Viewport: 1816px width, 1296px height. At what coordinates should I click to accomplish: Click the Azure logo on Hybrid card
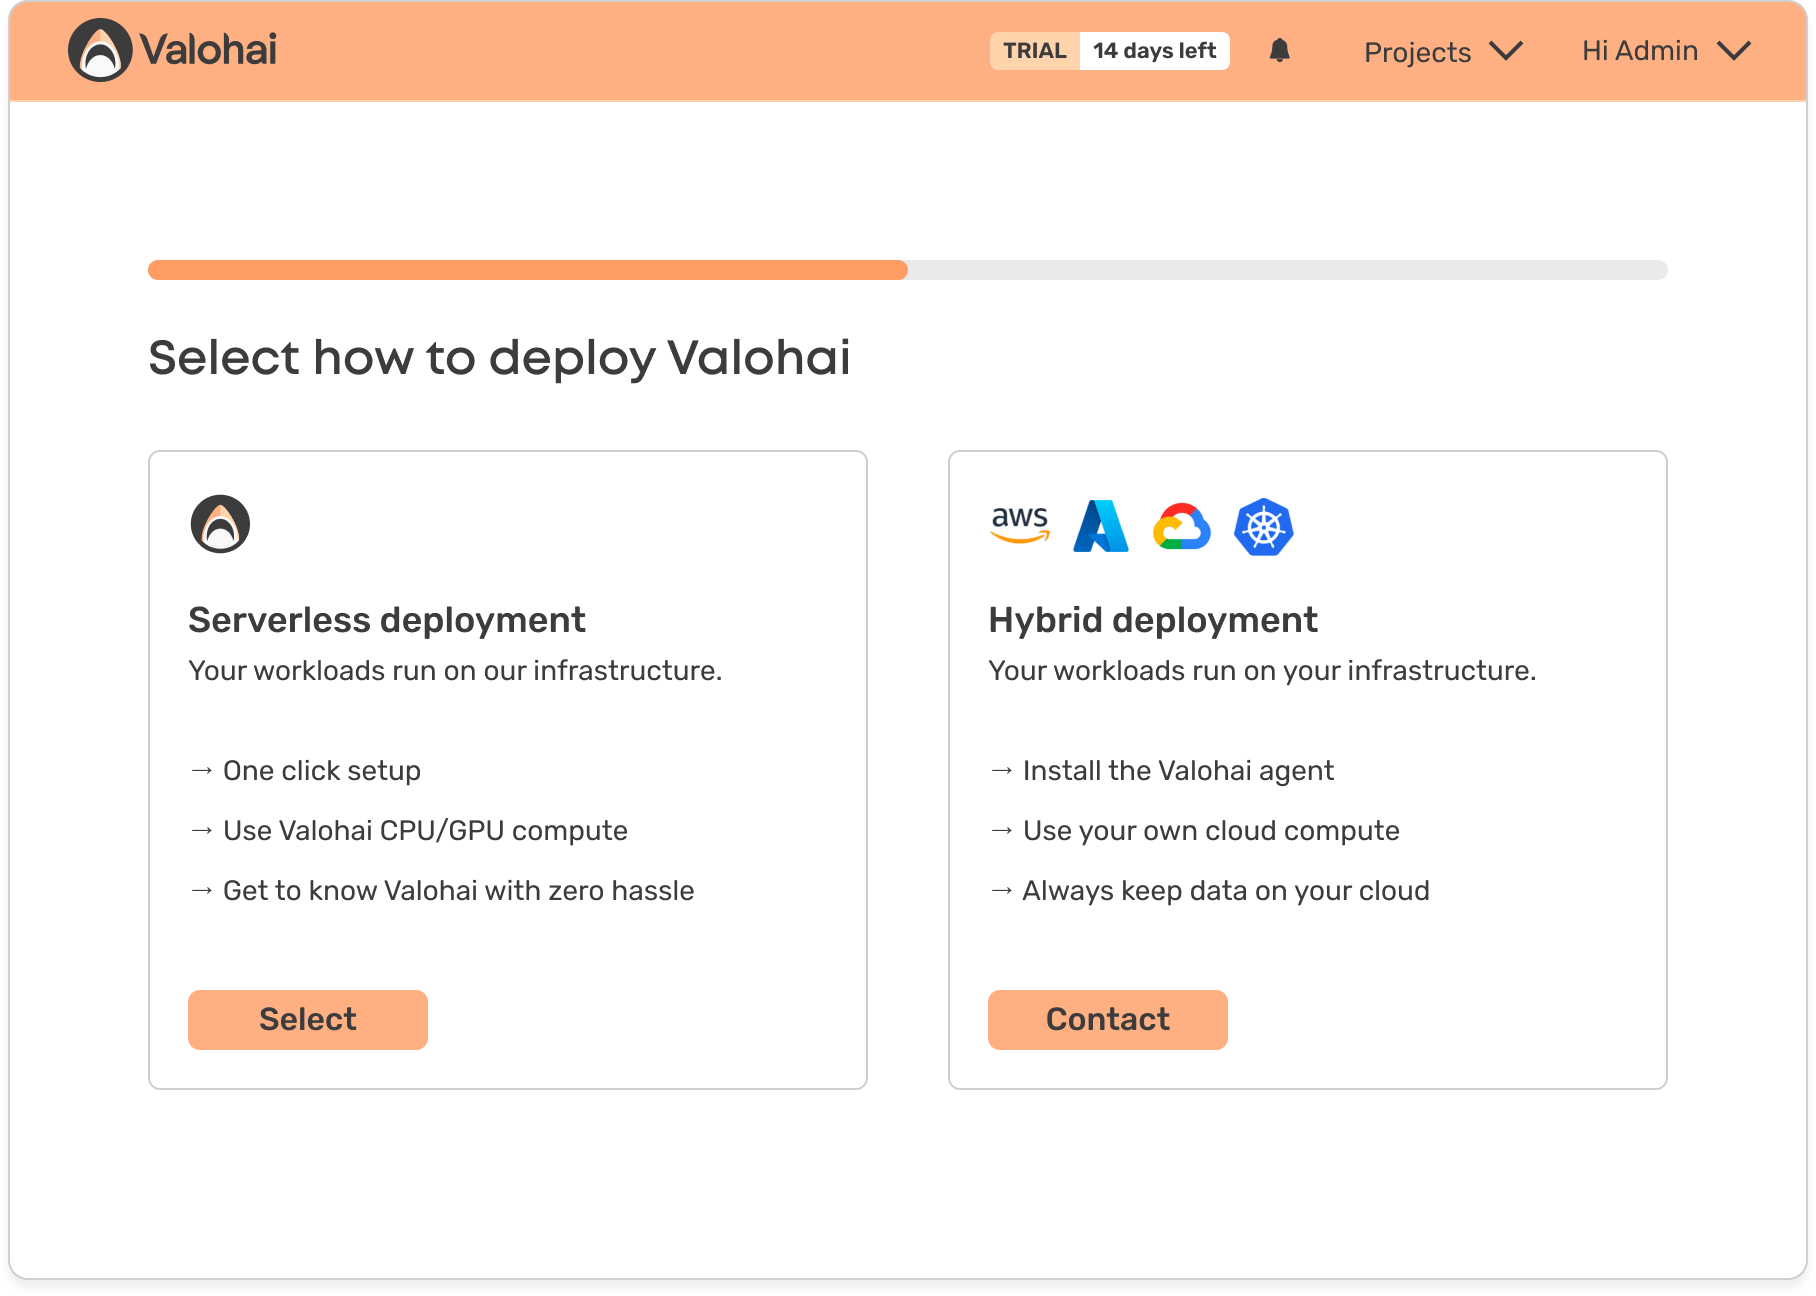1101,526
